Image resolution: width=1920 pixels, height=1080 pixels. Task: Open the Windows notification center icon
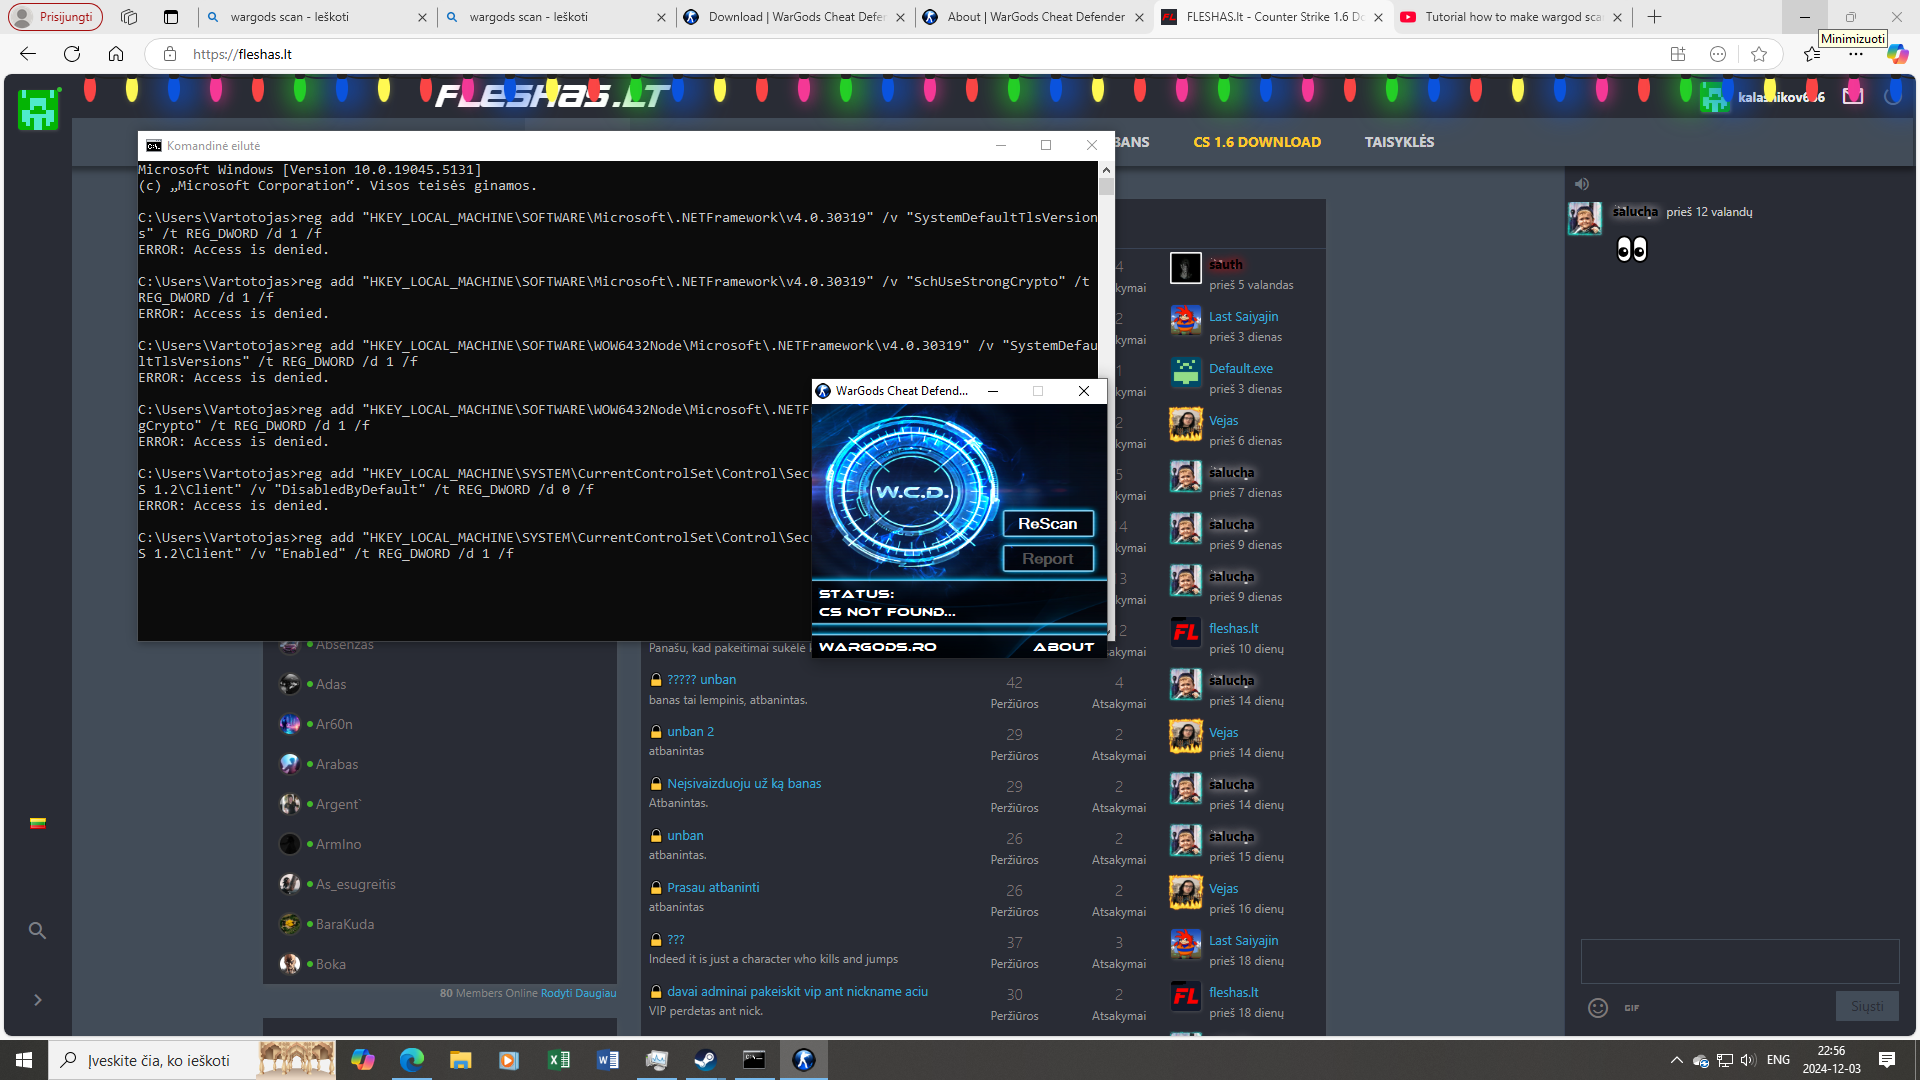click(x=1887, y=1060)
